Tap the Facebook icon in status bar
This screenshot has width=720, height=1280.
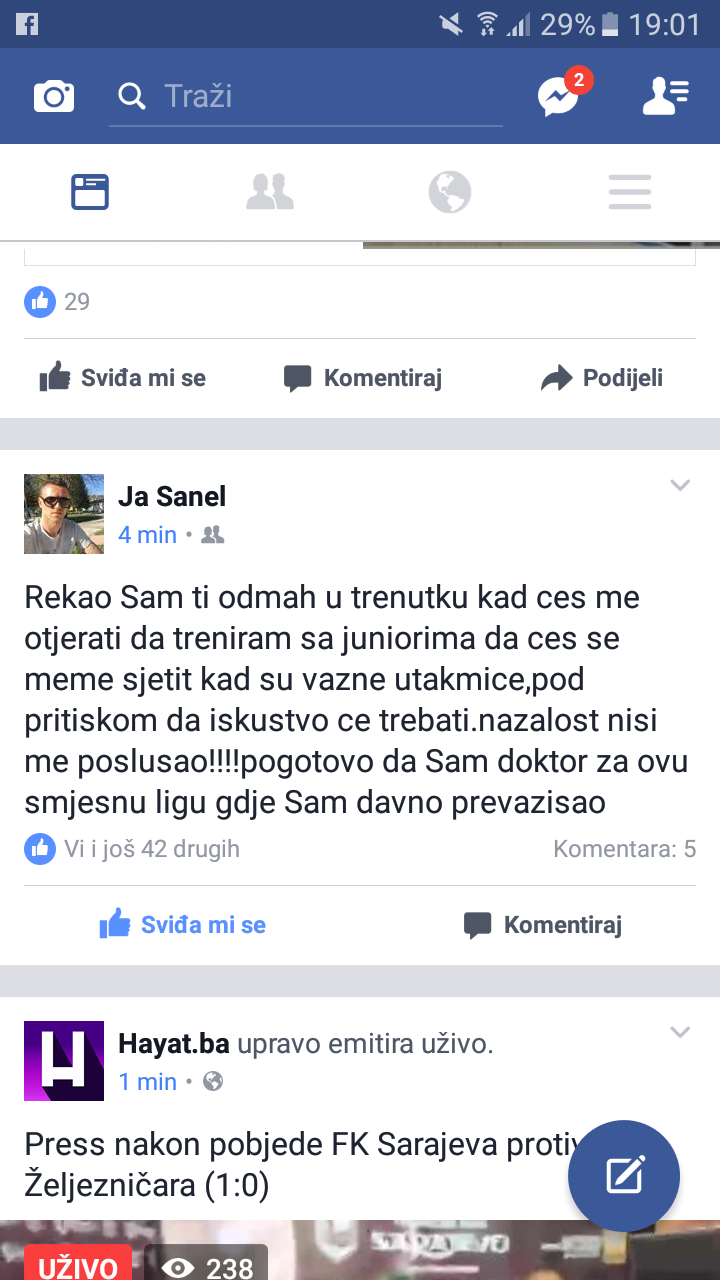26,23
